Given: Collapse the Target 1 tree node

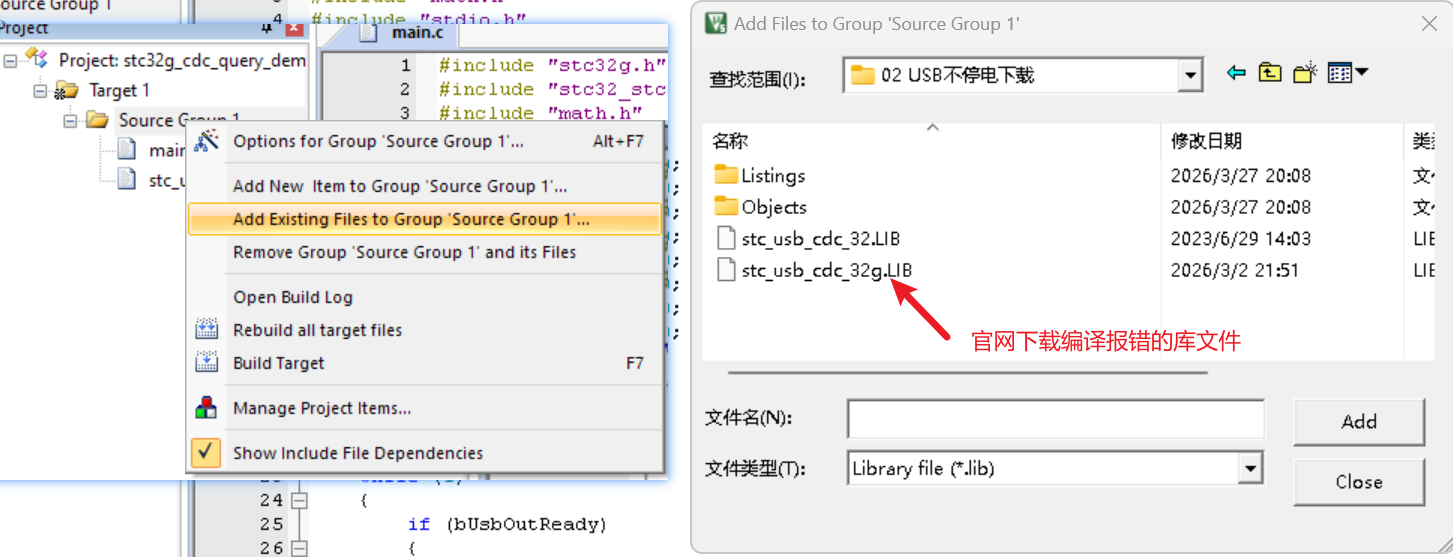Looking at the screenshot, I should (41, 91).
